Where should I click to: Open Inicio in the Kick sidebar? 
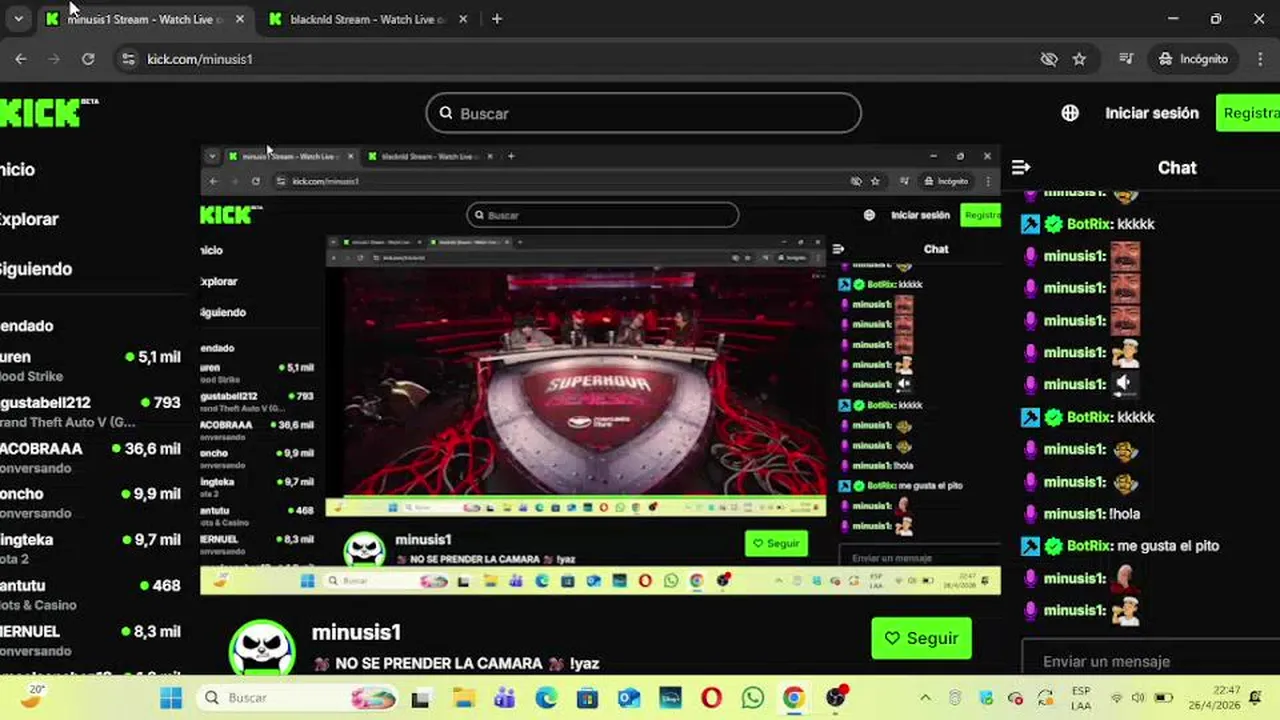18,169
